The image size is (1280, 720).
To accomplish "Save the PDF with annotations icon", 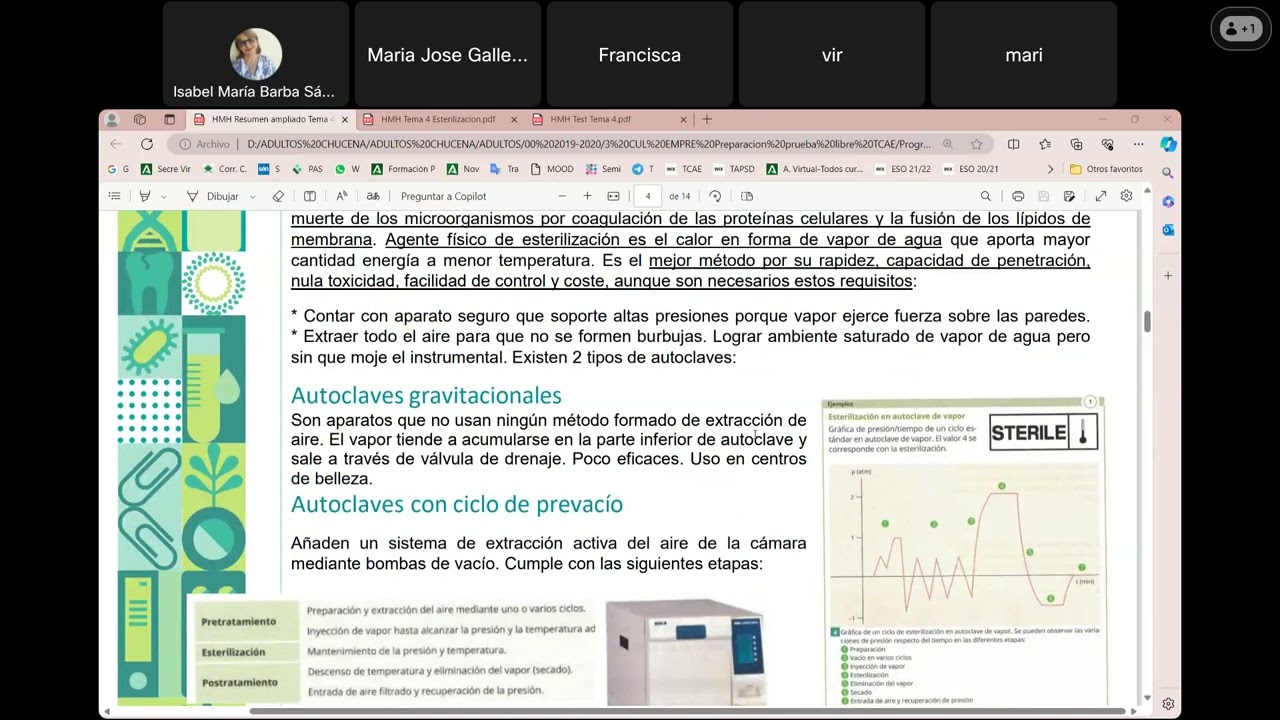I will [x=1069, y=196].
